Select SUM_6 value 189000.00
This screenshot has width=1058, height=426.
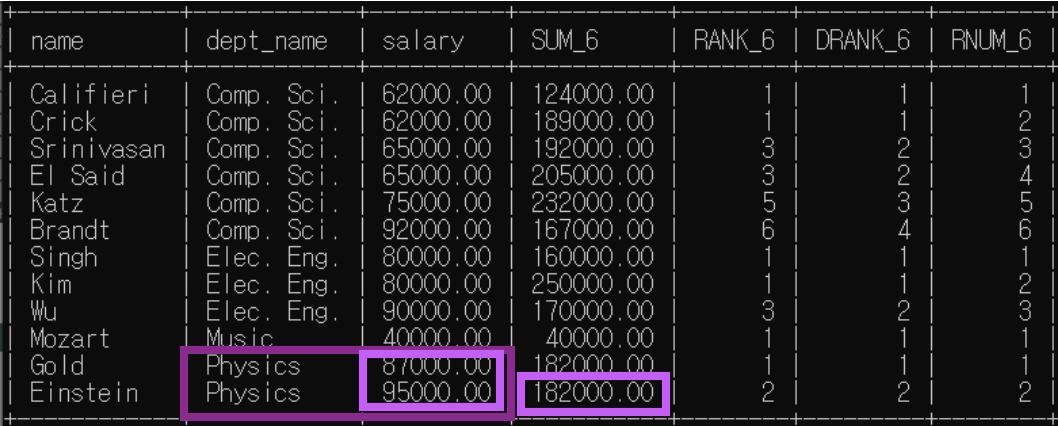click(x=593, y=122)
